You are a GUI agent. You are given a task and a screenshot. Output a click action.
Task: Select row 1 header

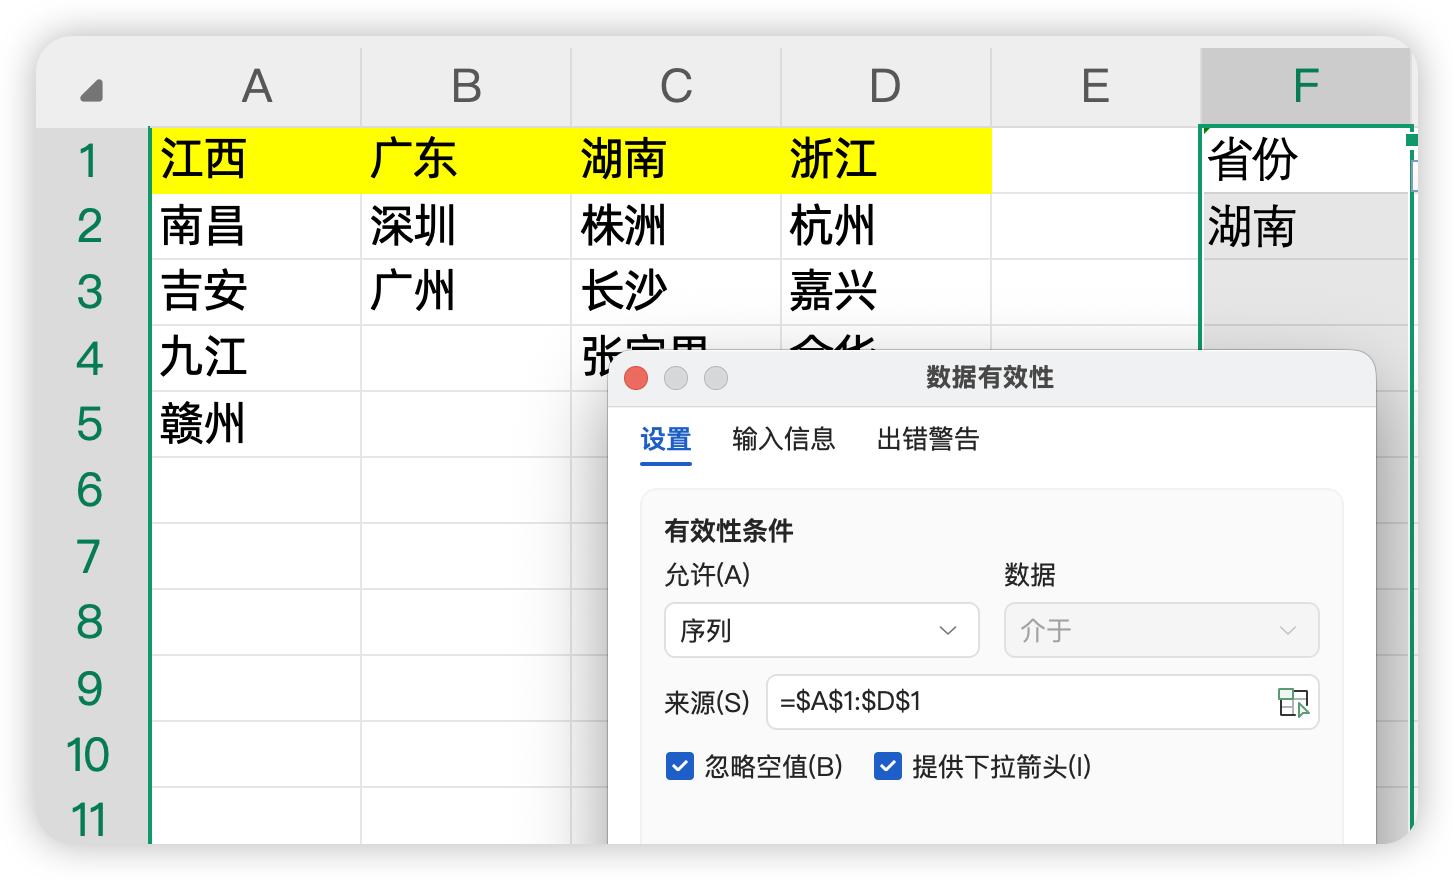point(90,160)
